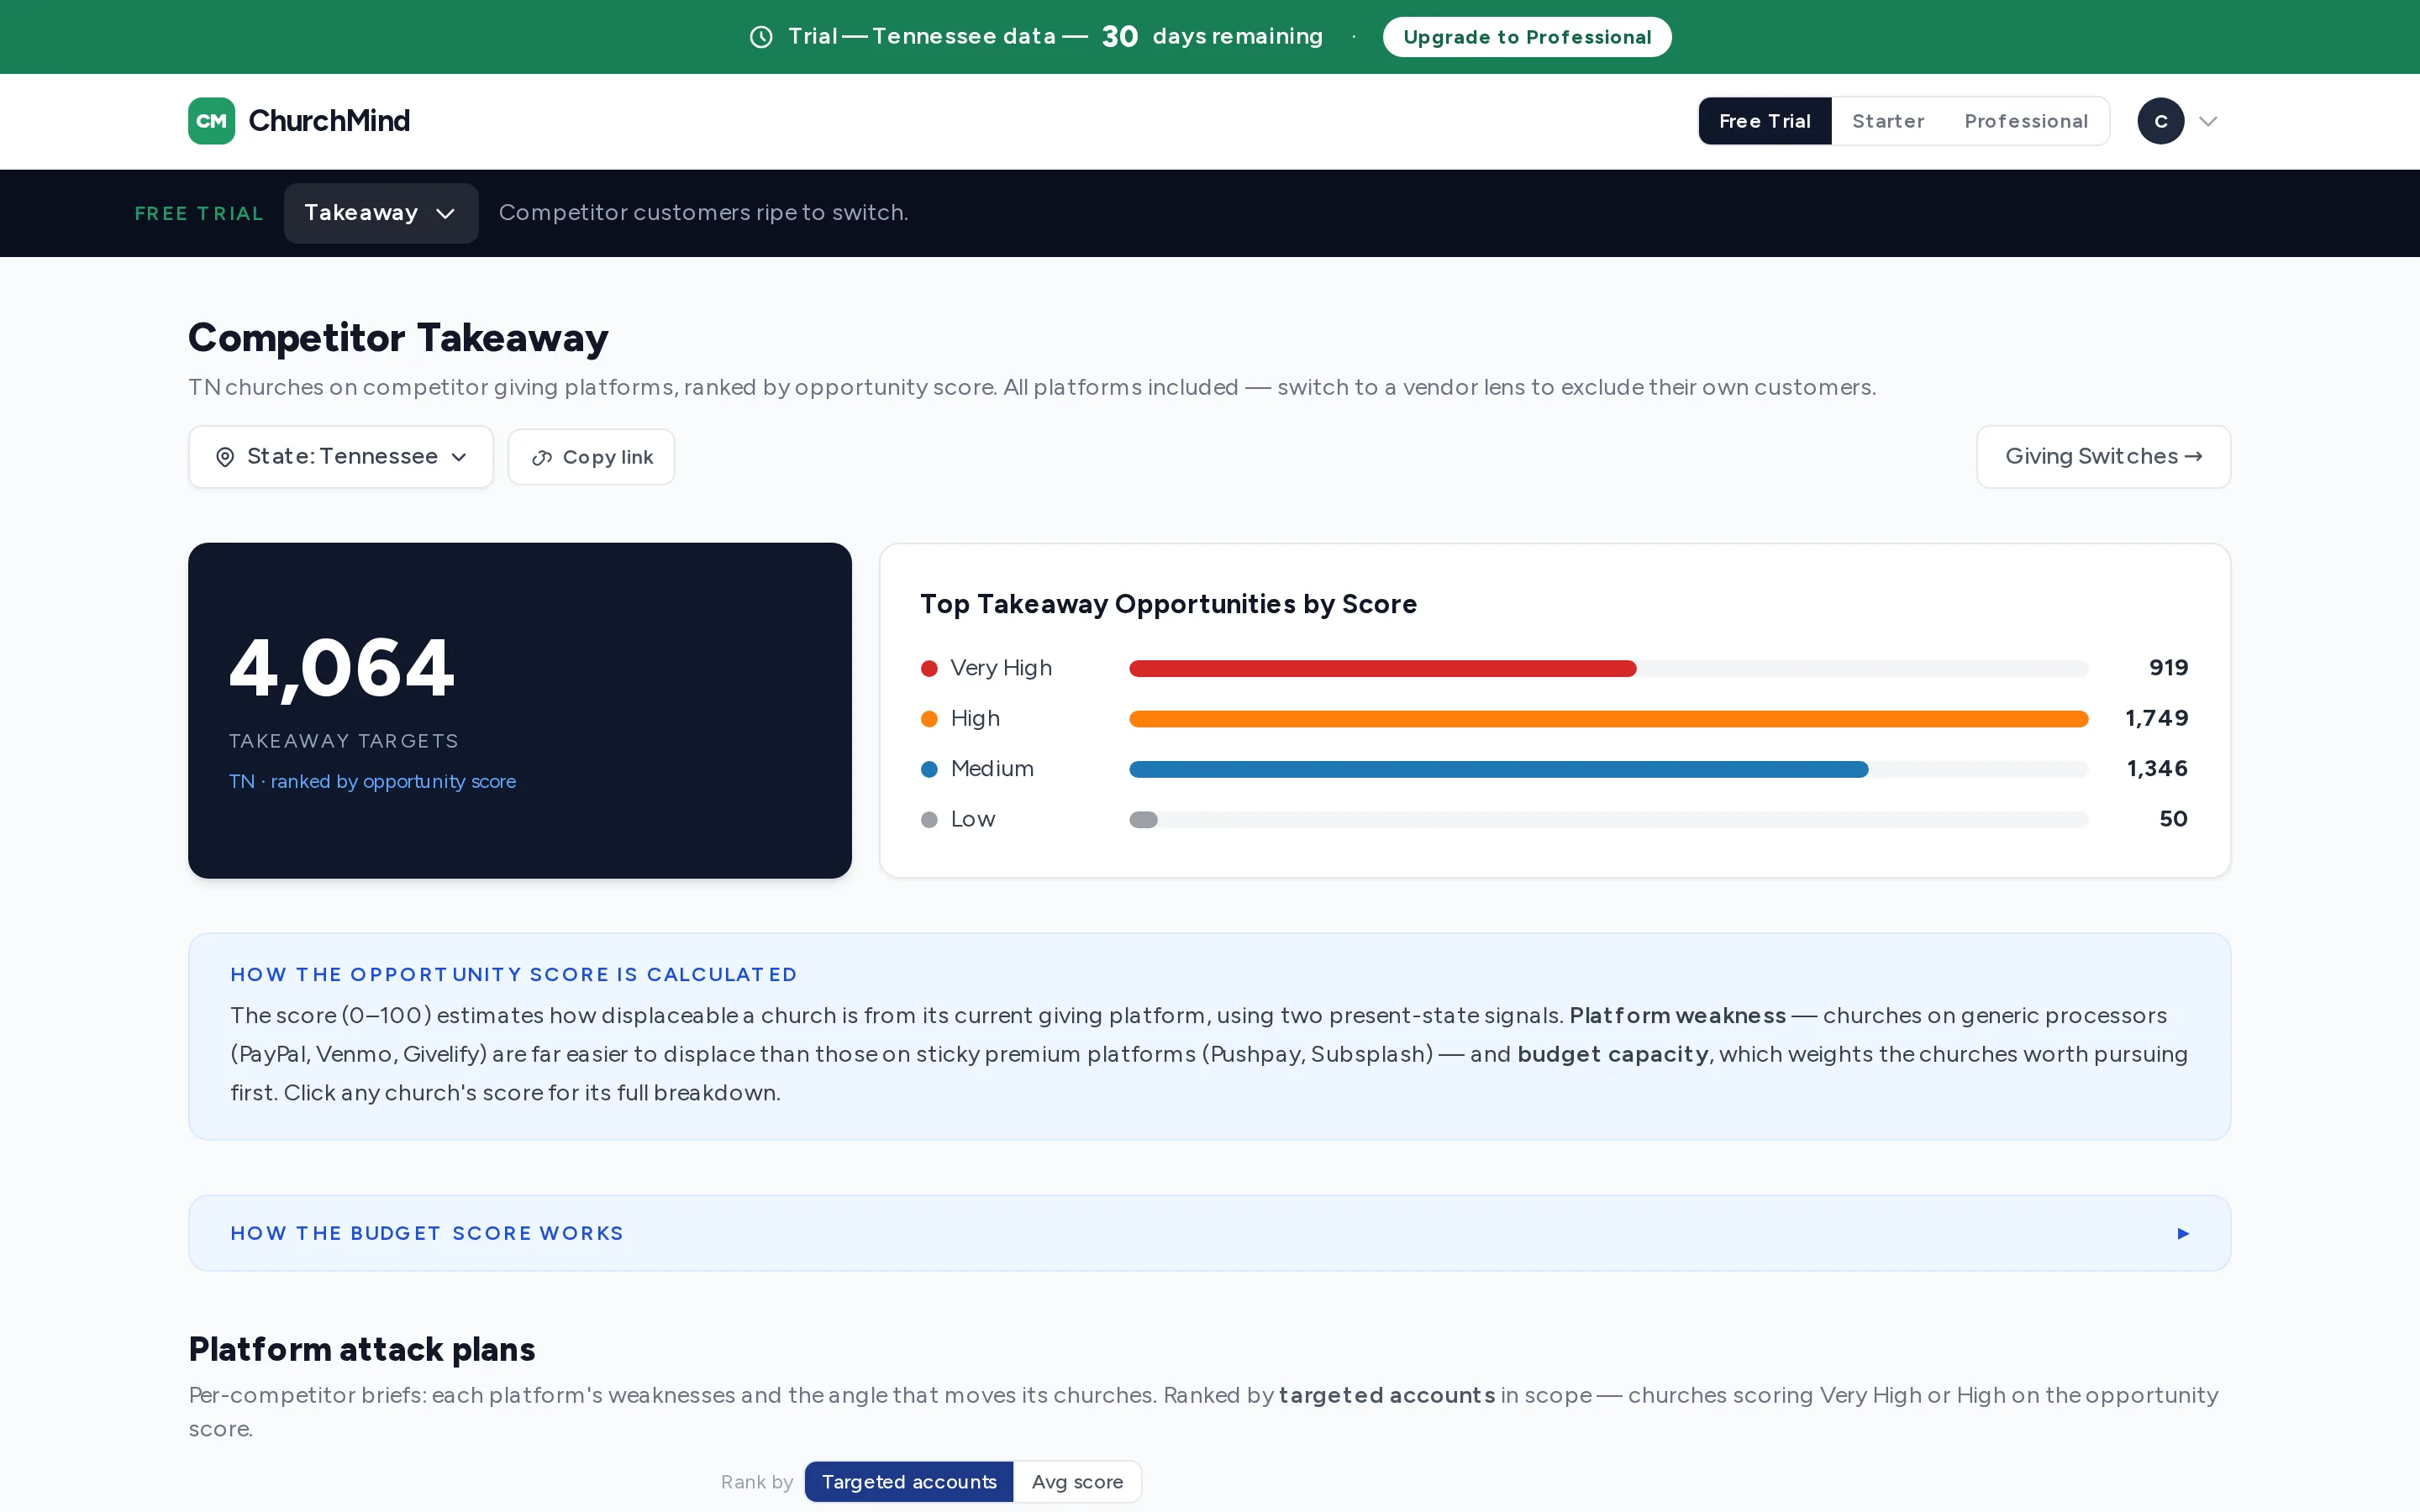This screenshot has width=2420, height=1512.
Task: Open the State: Tennessee dropdown
Action: click(341, 457)
